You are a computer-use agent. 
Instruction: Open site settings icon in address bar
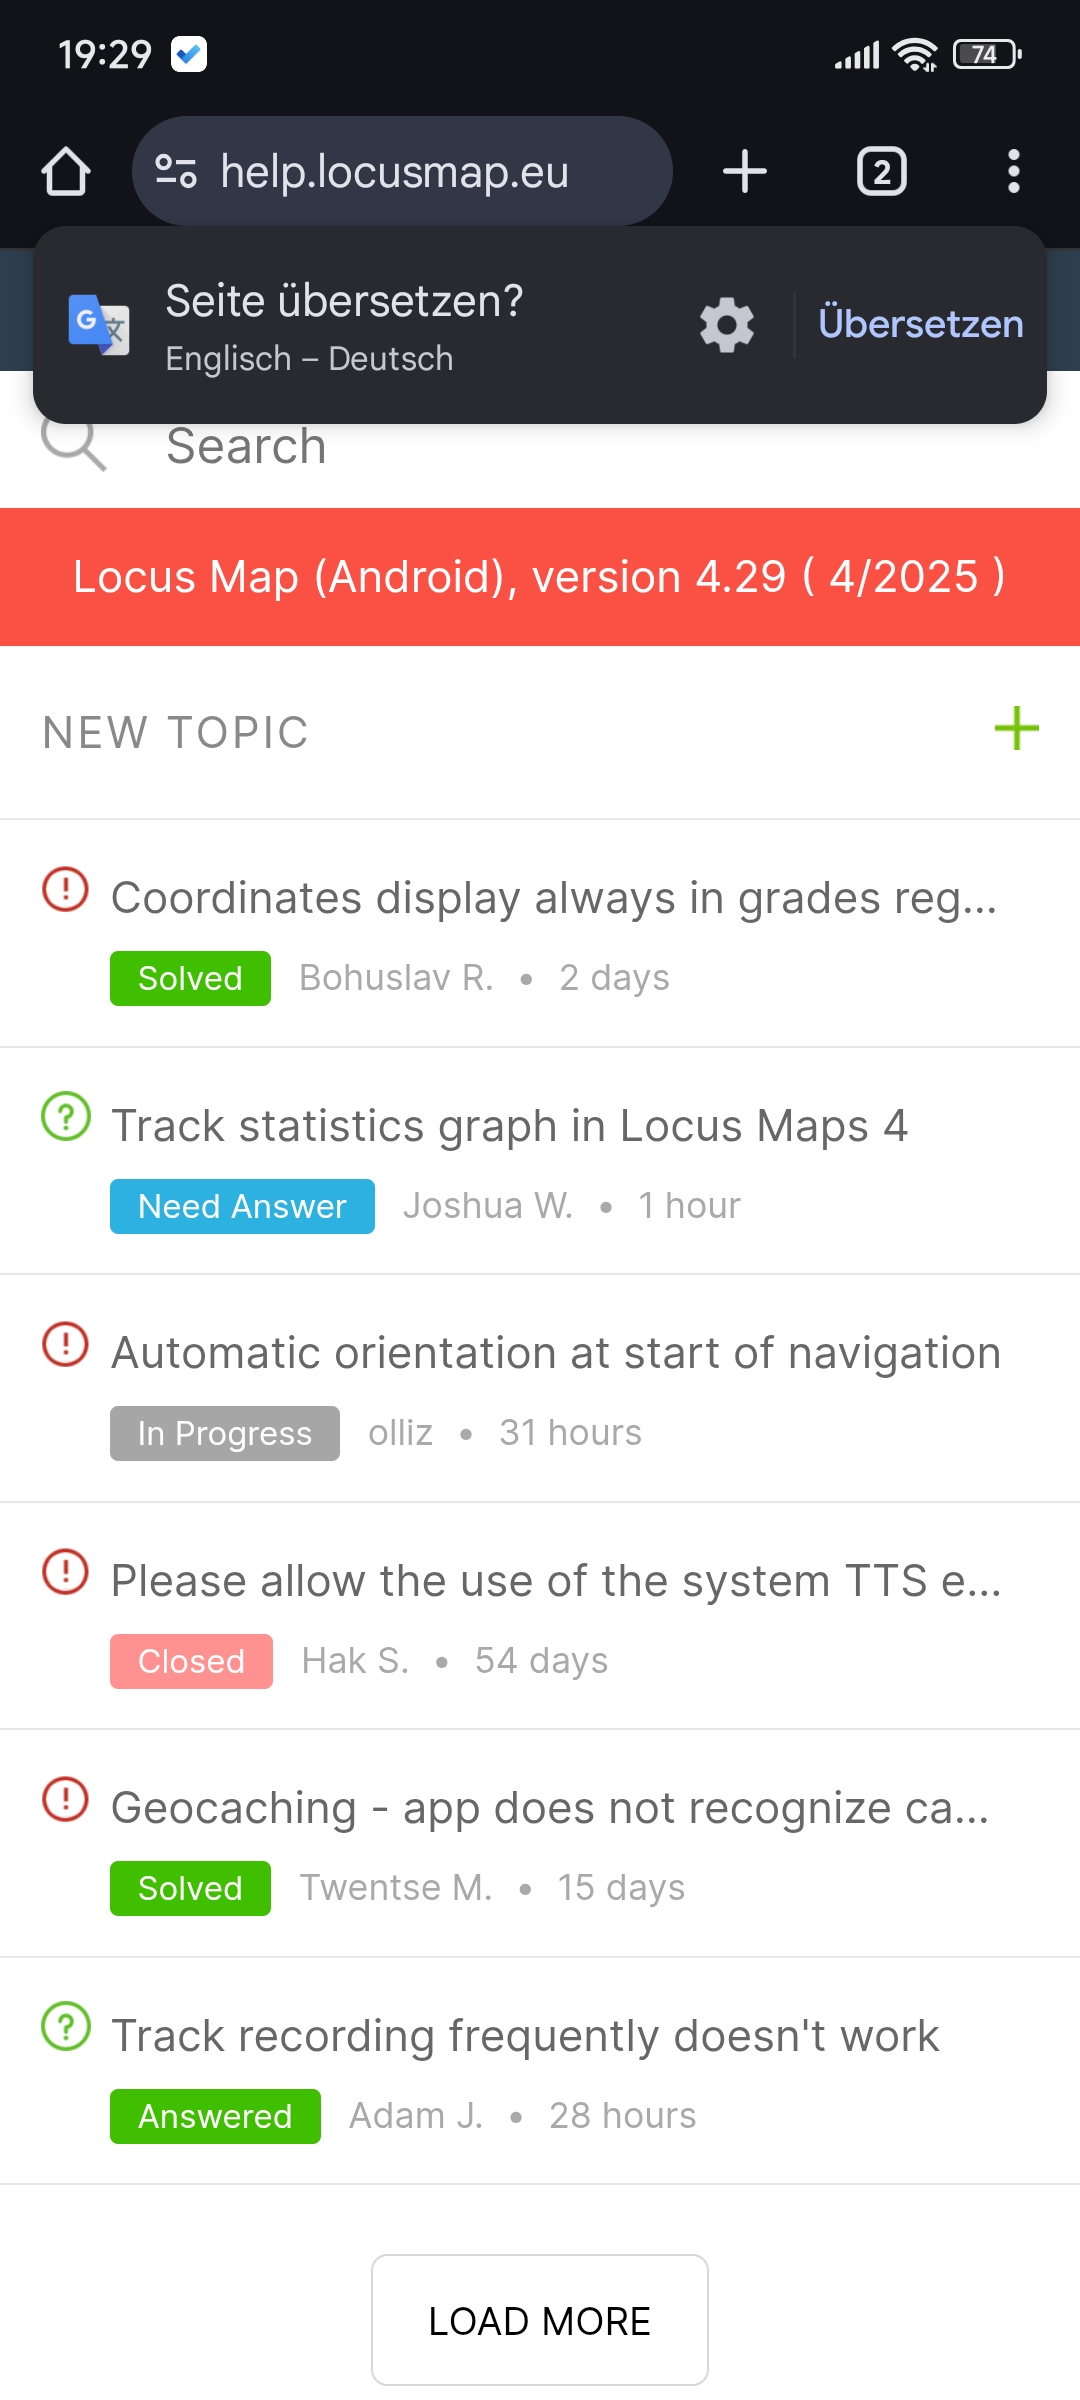point(176,171)
